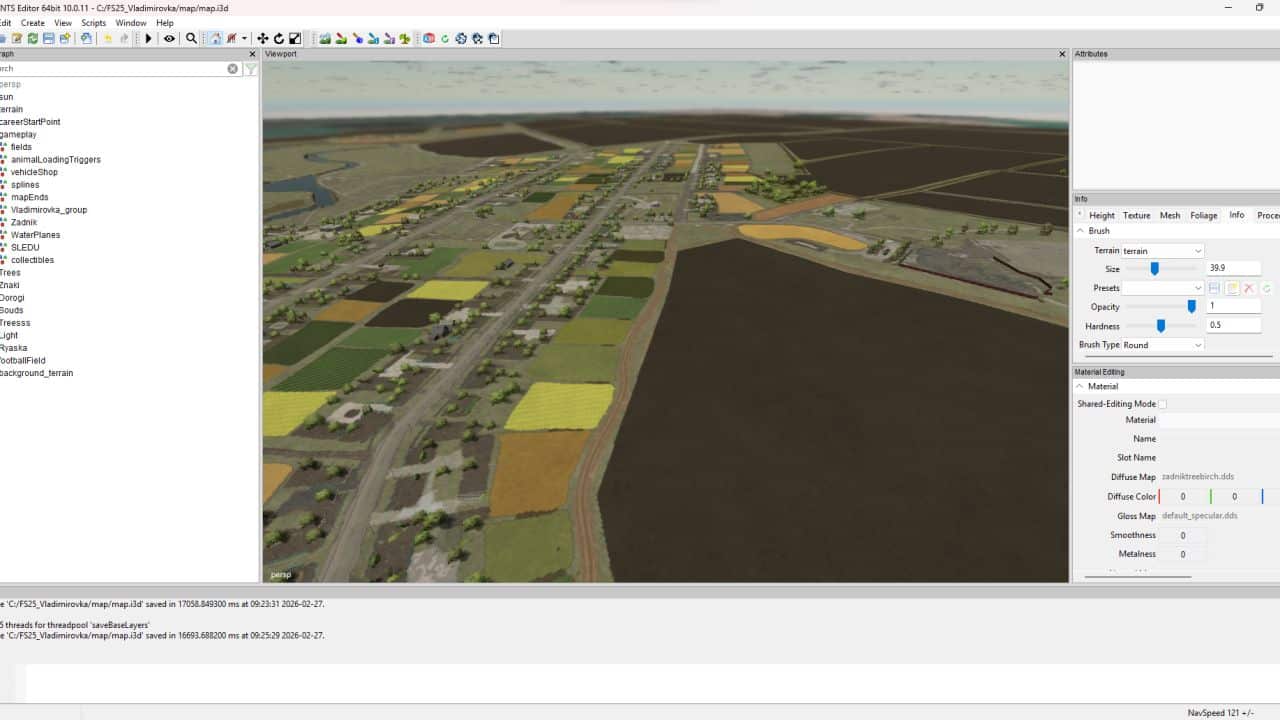Click the filter funnel icon in Scenegraph
The width and height of the screenshot is (1280, 720).
[x=251, y=69]
